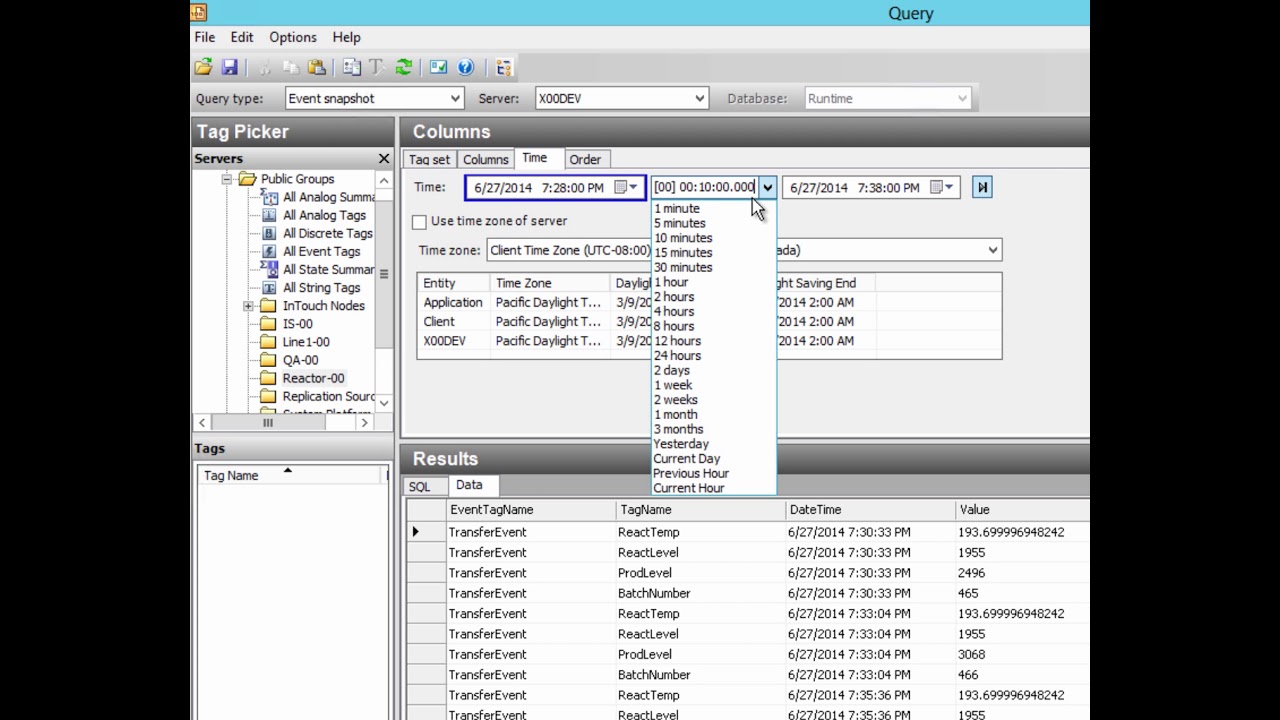The image size is (1280, 720).
Task: Choose Previous Hour from the duration list
Action: point(714,473)
